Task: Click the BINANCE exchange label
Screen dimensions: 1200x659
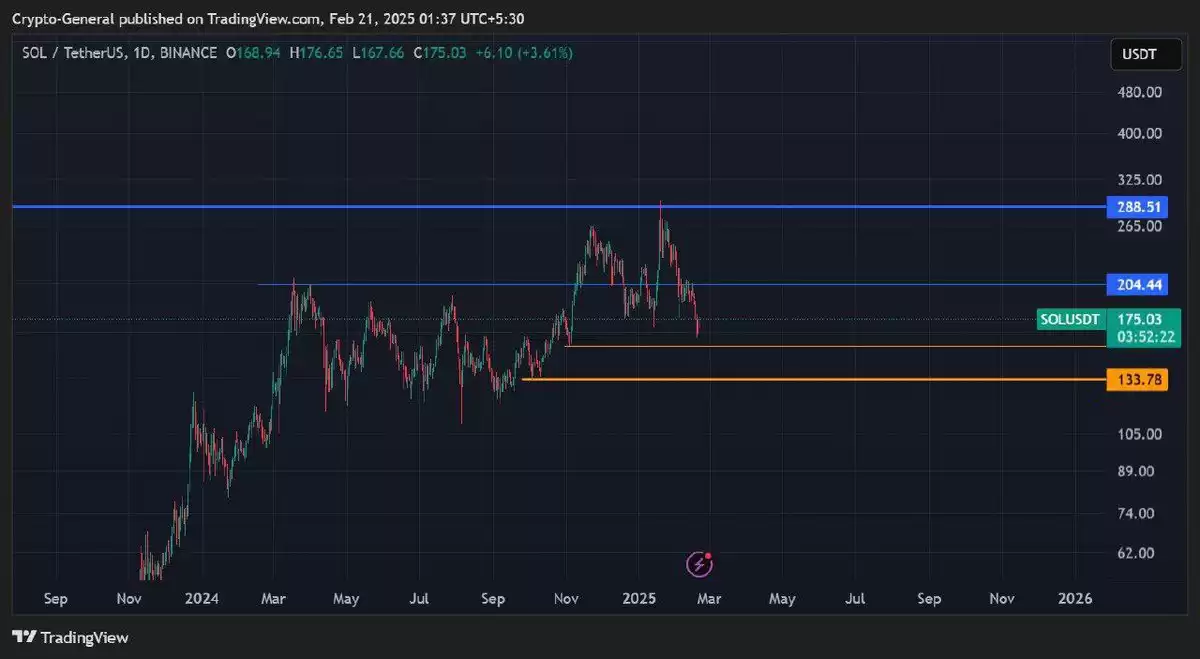Action: (x=188, y=53)
